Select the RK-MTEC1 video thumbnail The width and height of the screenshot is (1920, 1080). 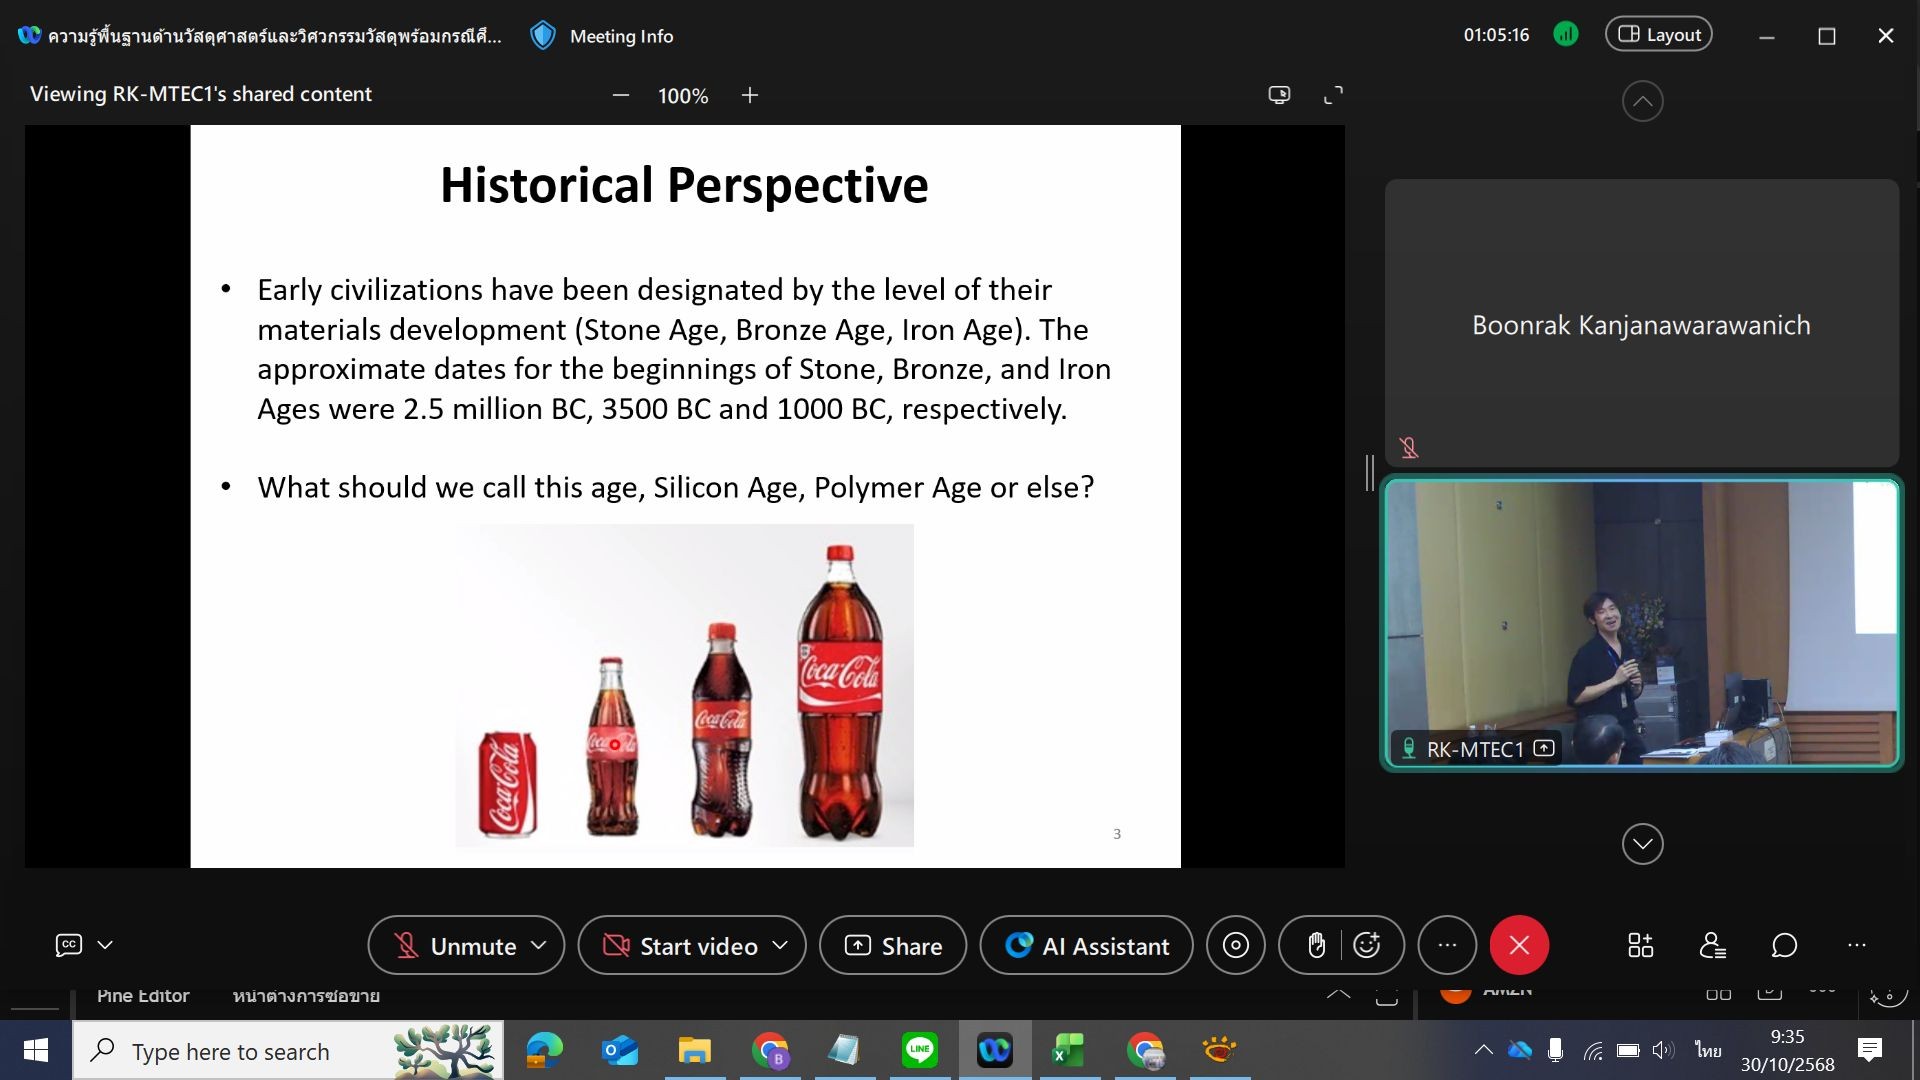[x=1641, y=623]
